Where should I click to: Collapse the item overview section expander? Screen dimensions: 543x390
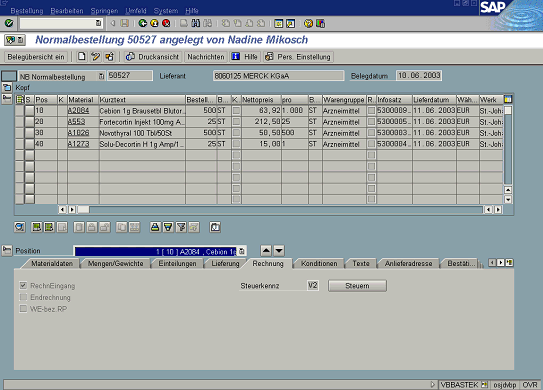click(7, 99)
